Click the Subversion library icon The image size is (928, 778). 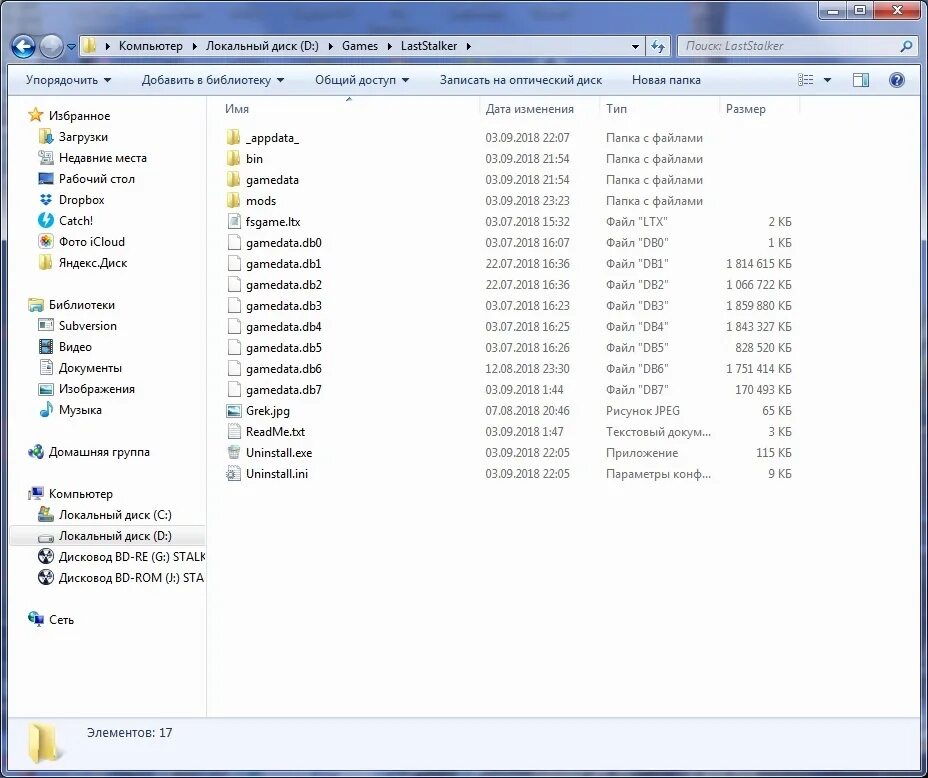point(46,325)
